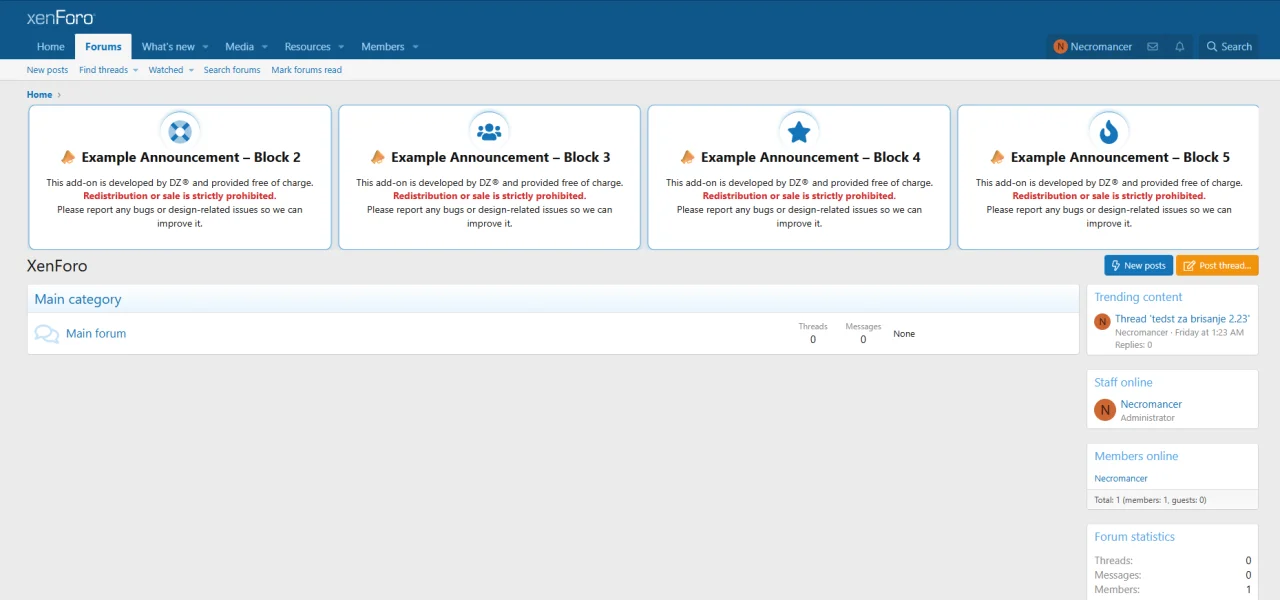Open Example Announcement – Block 3 title
The height and width of the screenshot is (600, 1280).
pyautogui.click(x=501, y=157)
